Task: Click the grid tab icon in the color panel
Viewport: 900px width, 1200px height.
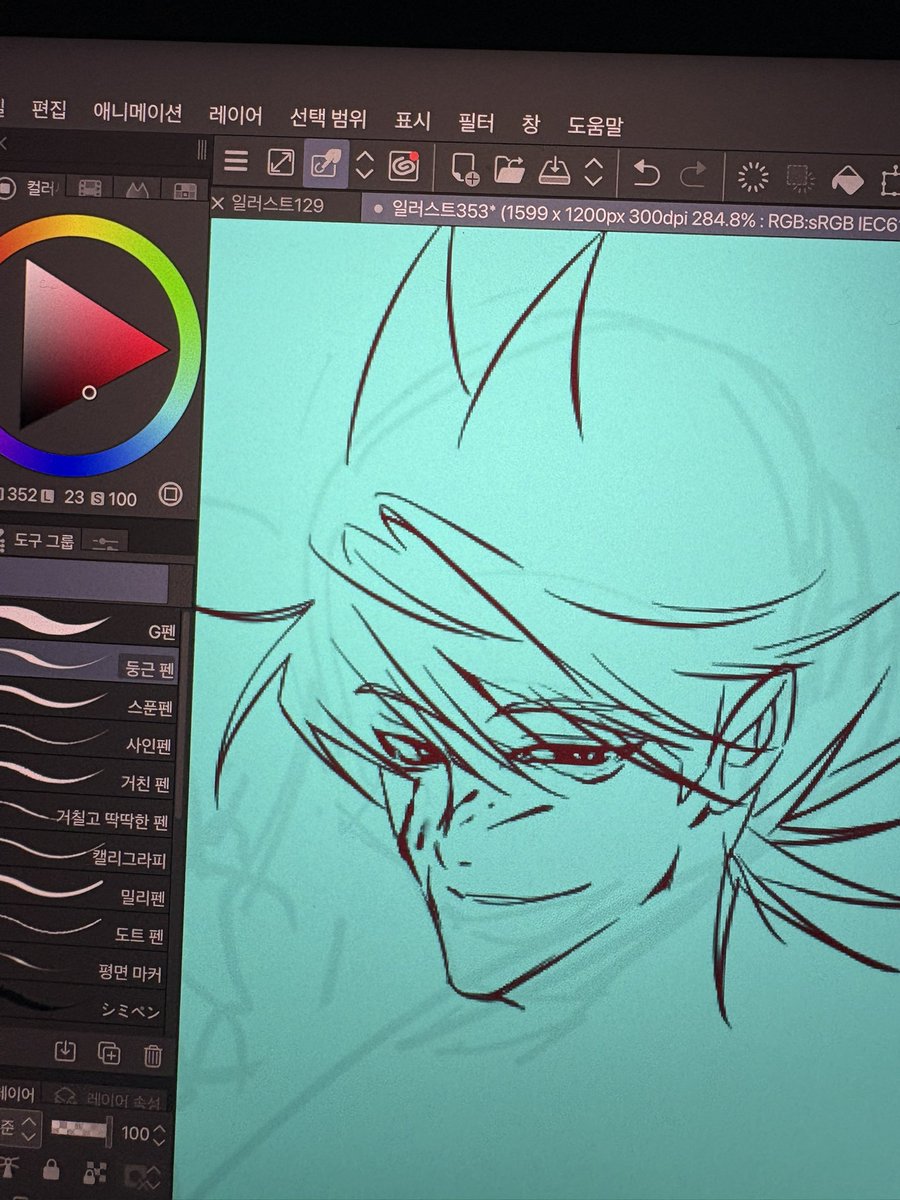Action: 184,190
